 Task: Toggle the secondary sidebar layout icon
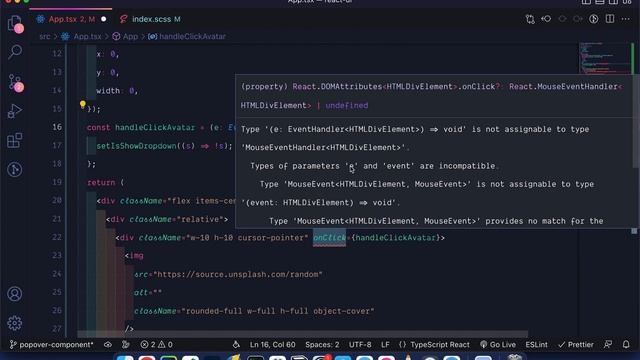613,2
